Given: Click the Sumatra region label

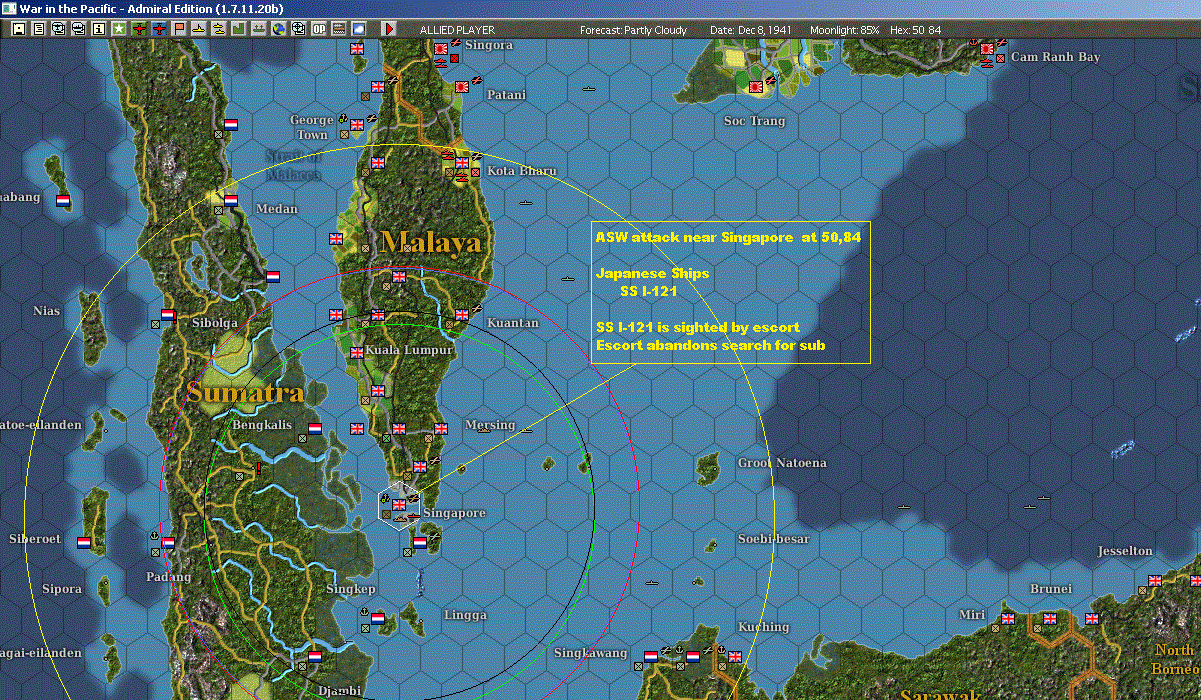Looking at the screenshot, I should click(245, 392).
